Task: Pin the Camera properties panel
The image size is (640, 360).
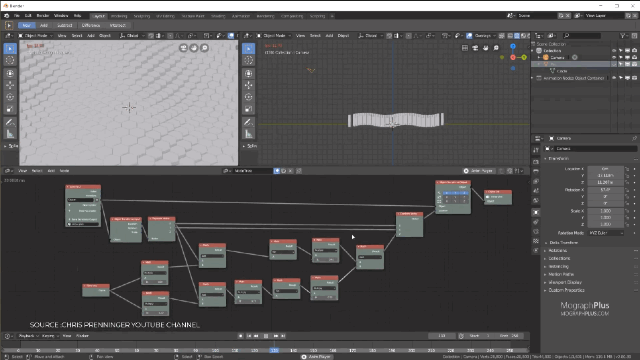Action: pos(634,138)
